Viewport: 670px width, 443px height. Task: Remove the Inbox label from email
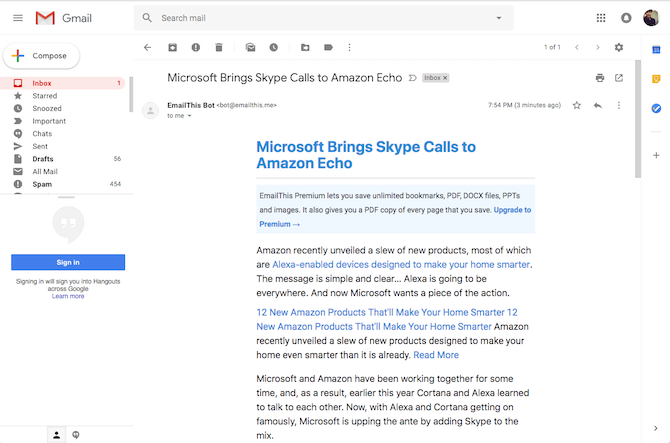click(x=445, y=78)
